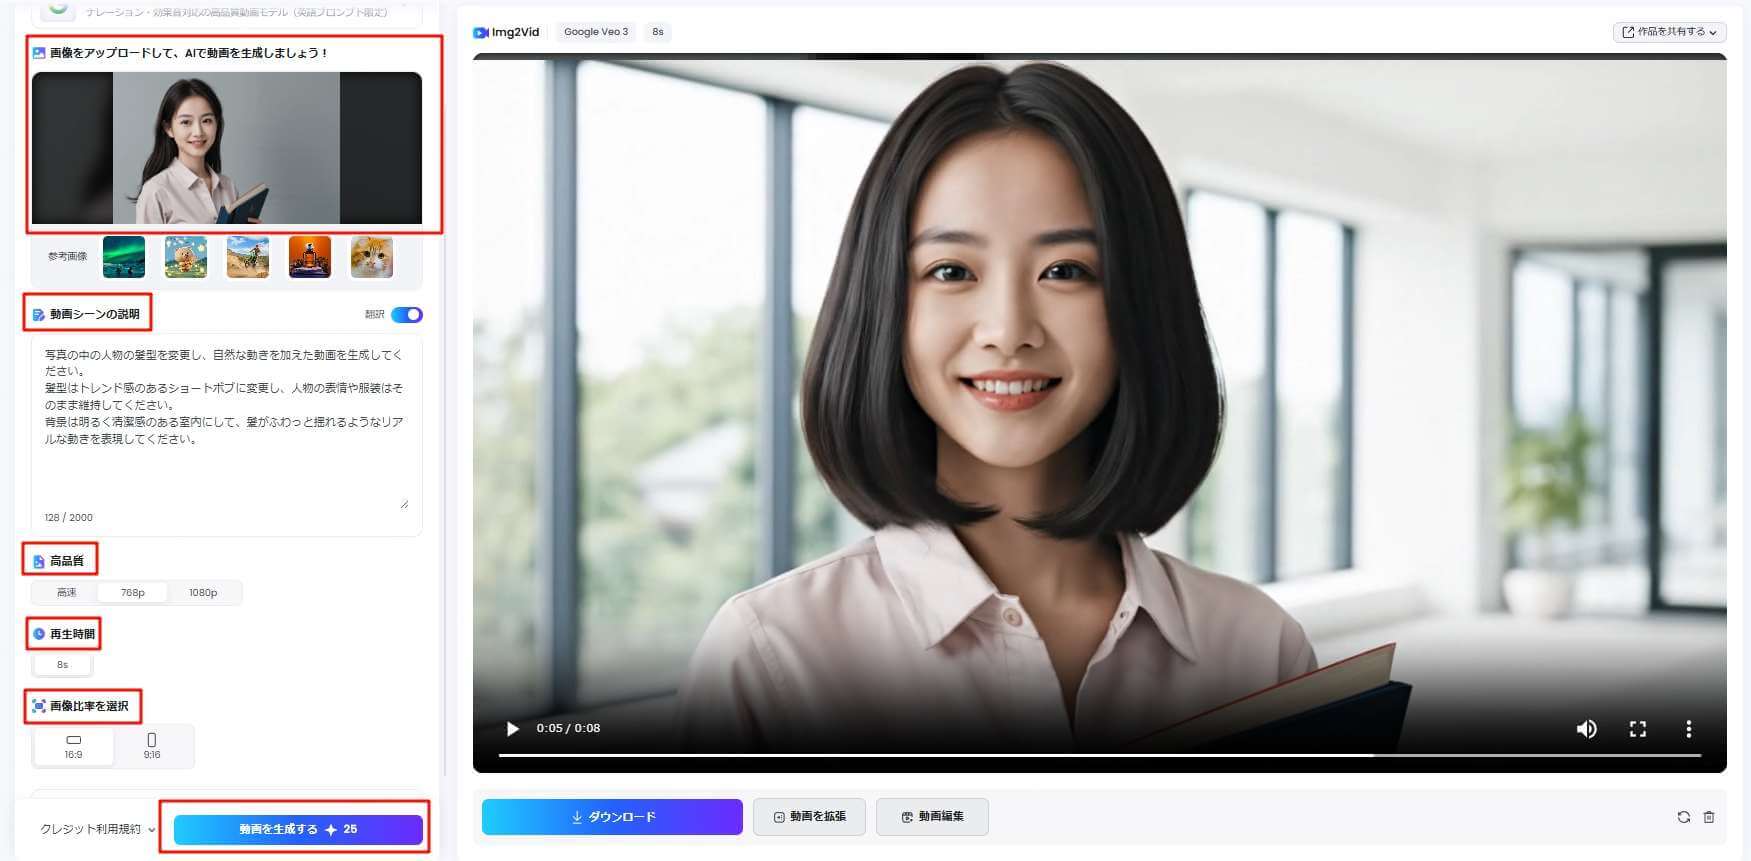Select 高速 speed quality option
This screenshot has width=1751, height=861.
(67, 593)
